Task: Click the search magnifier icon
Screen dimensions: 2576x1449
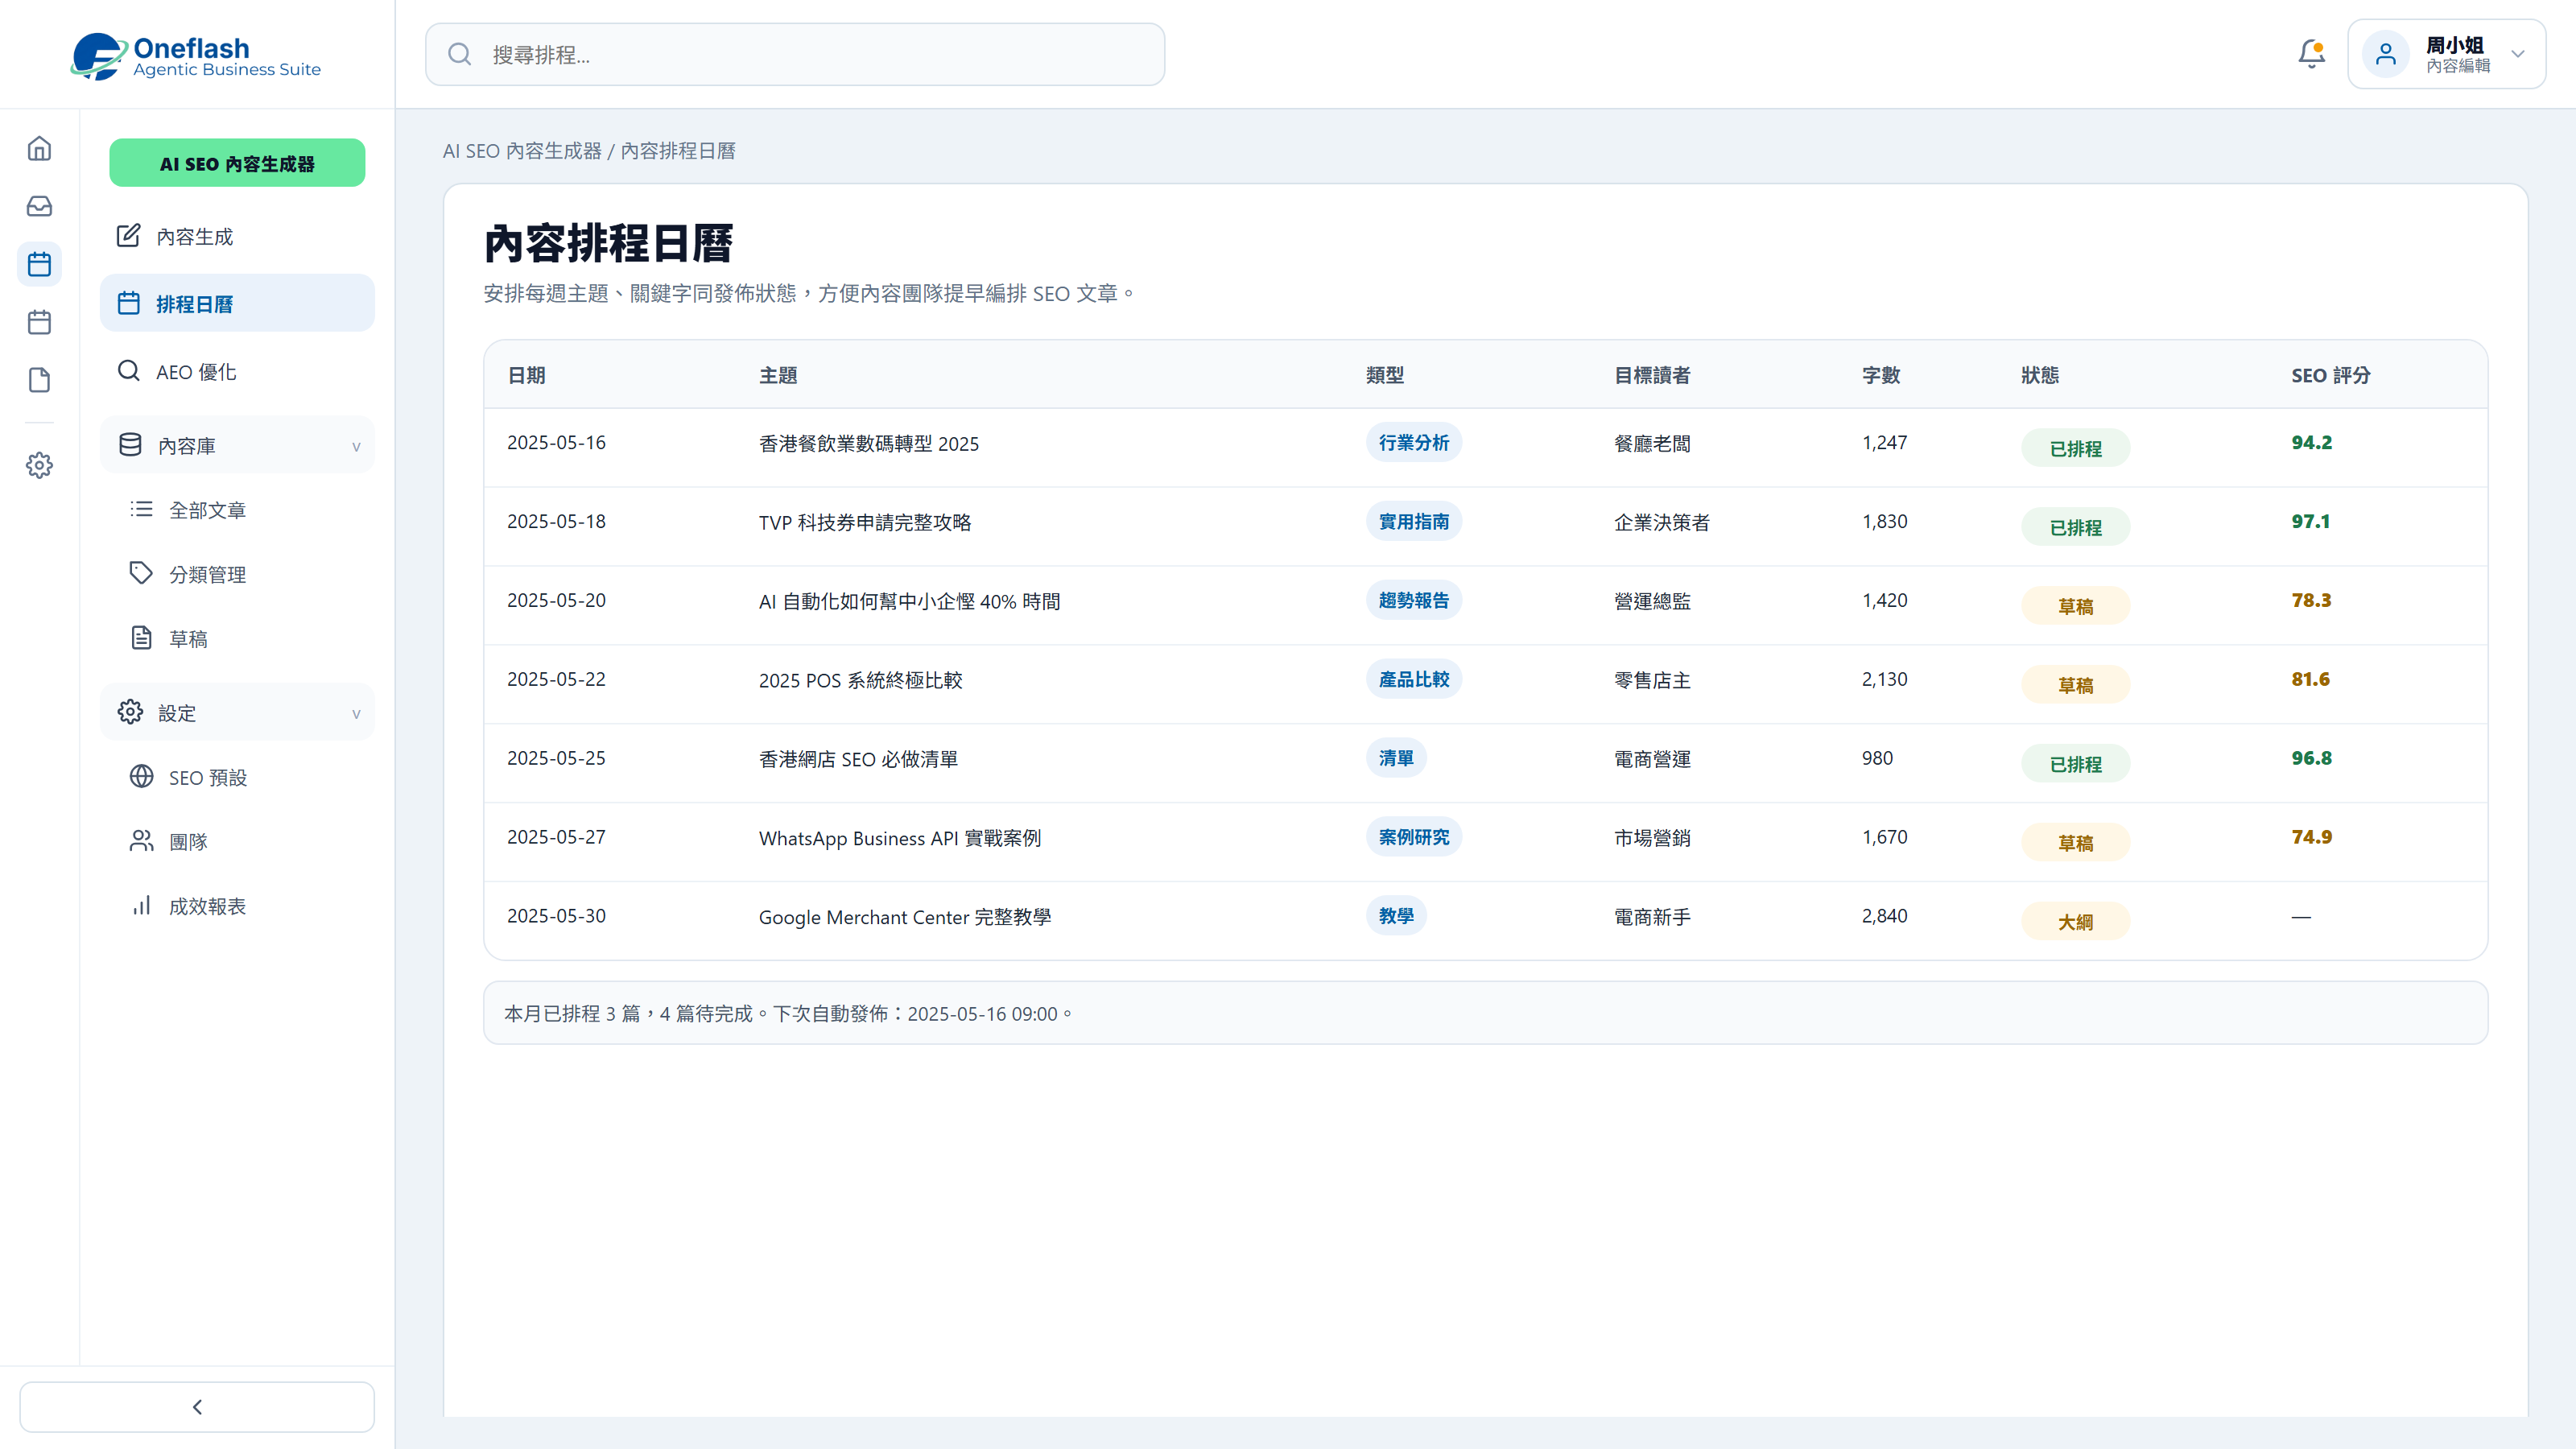Action: coord(459,54)
